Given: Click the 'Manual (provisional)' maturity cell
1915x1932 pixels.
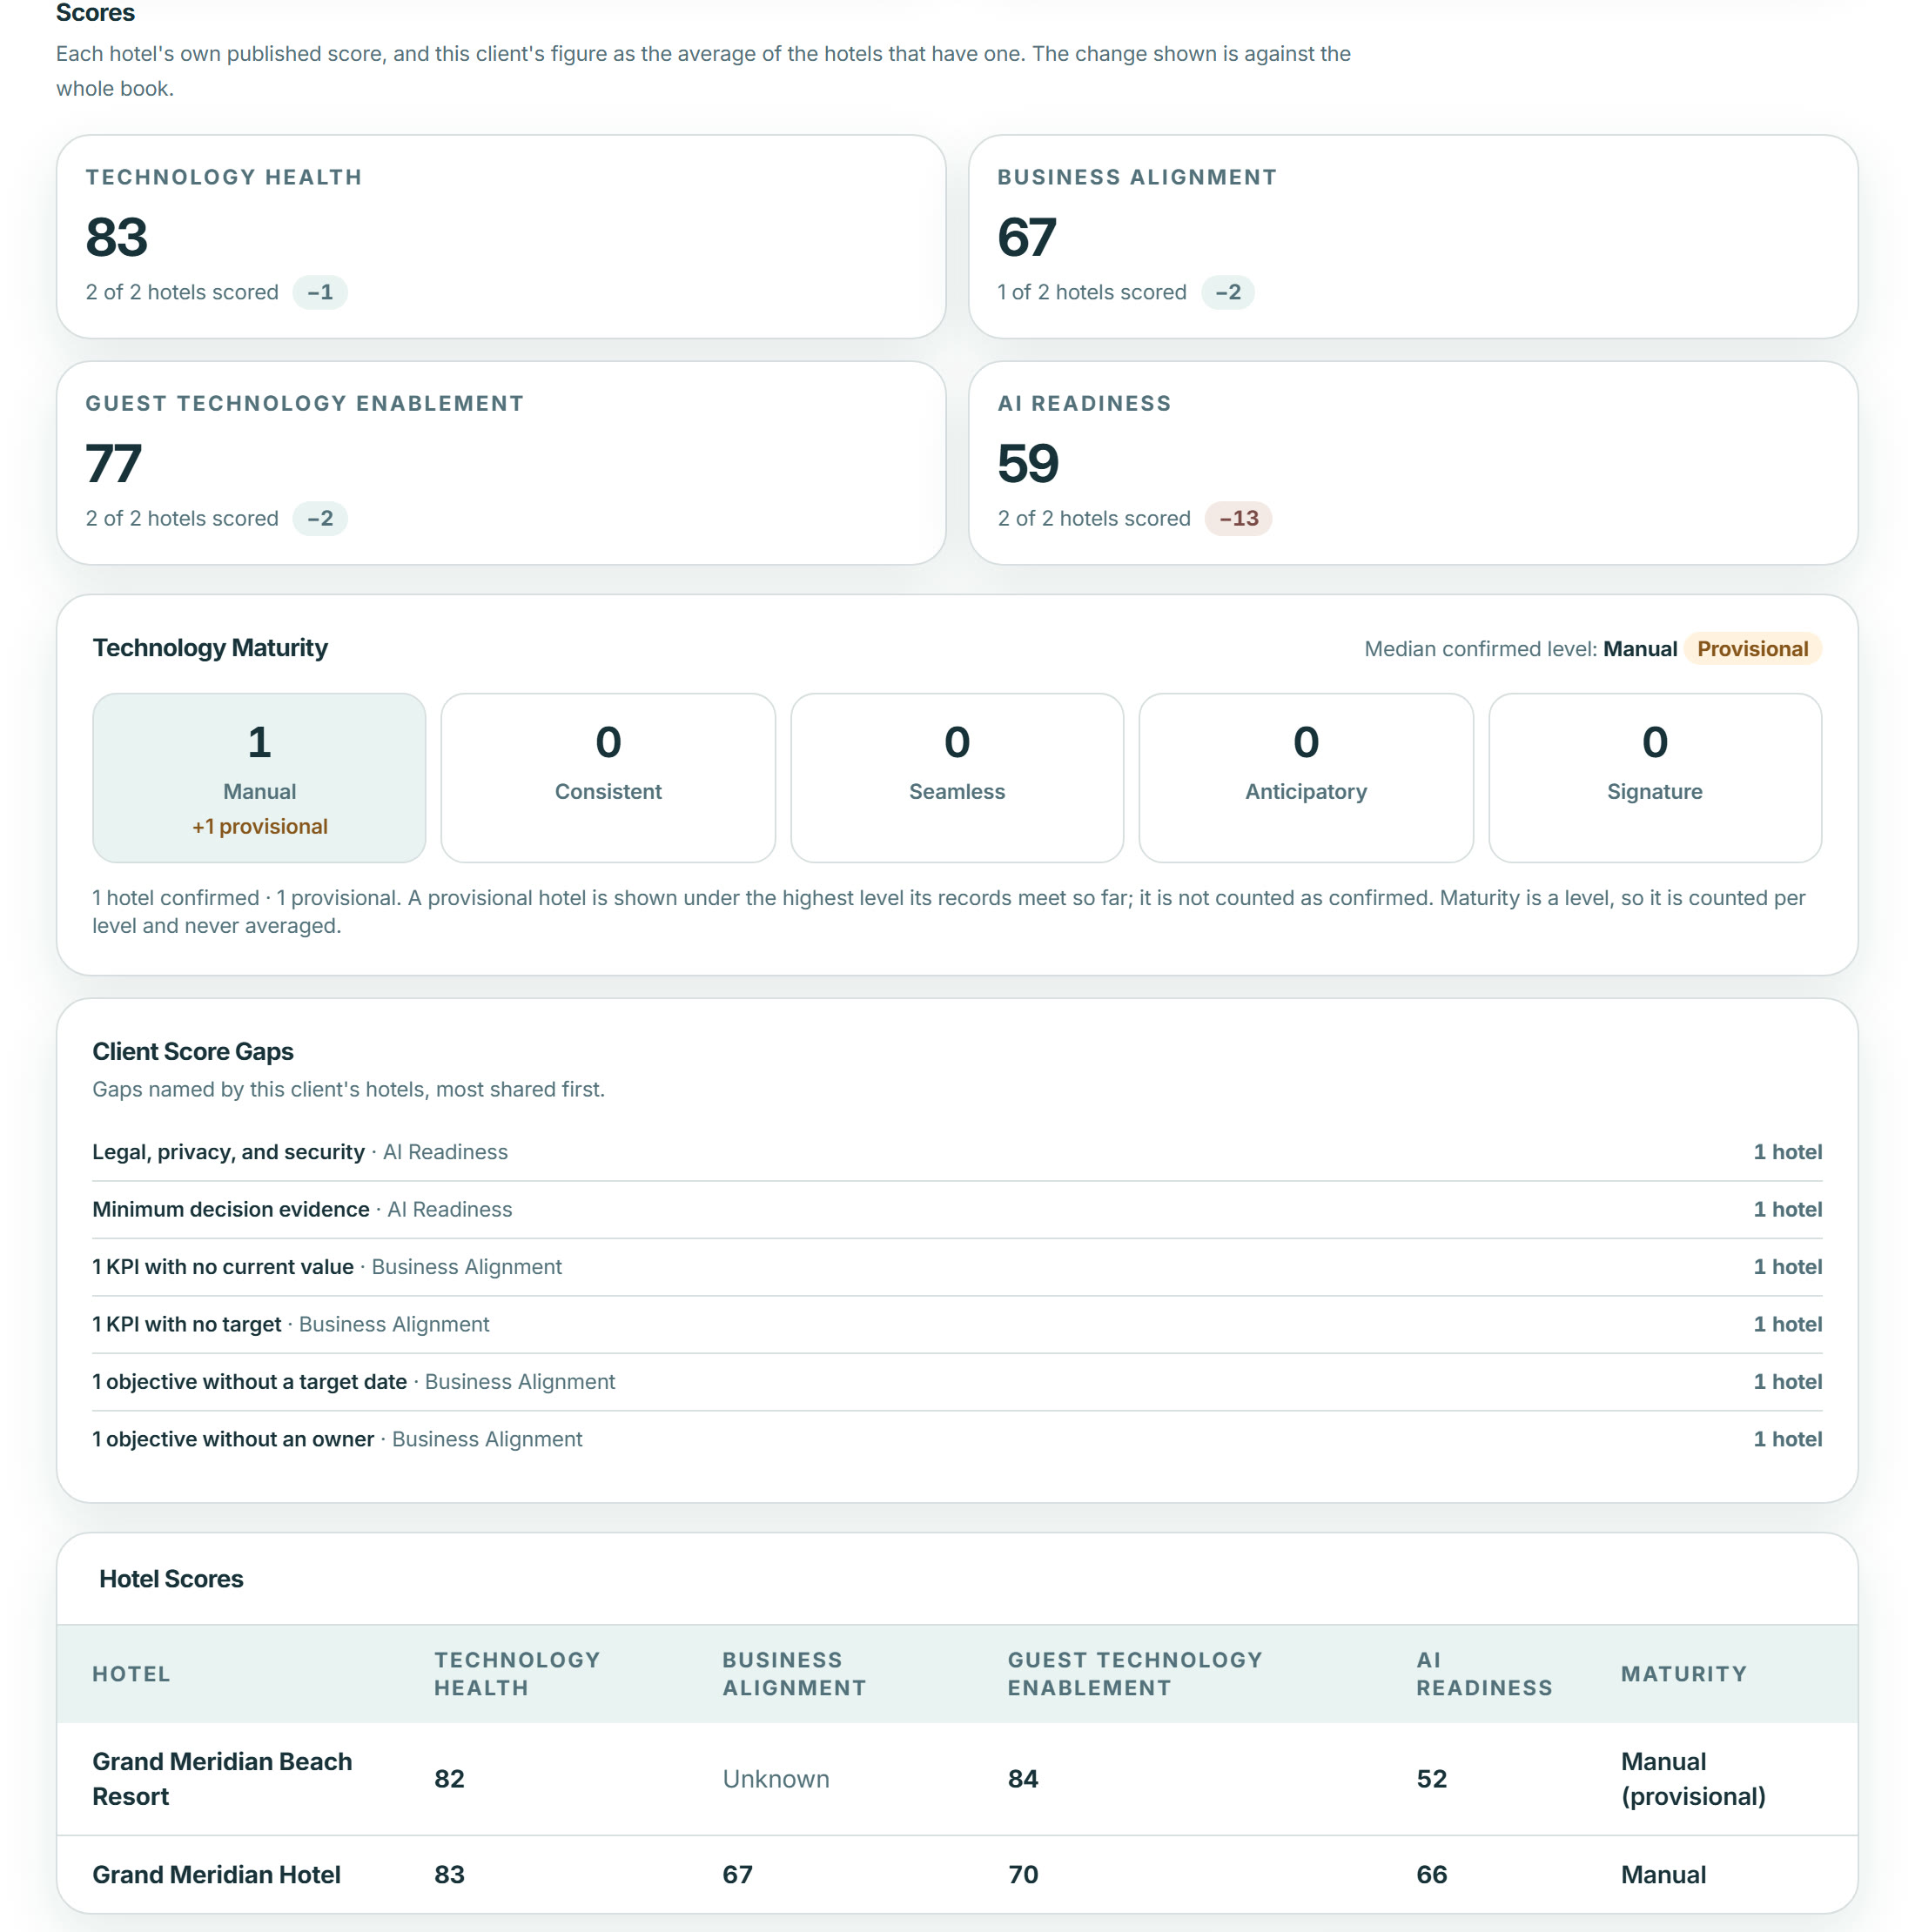Looking at the screenshot, I should click(x=1693, y=1779).
